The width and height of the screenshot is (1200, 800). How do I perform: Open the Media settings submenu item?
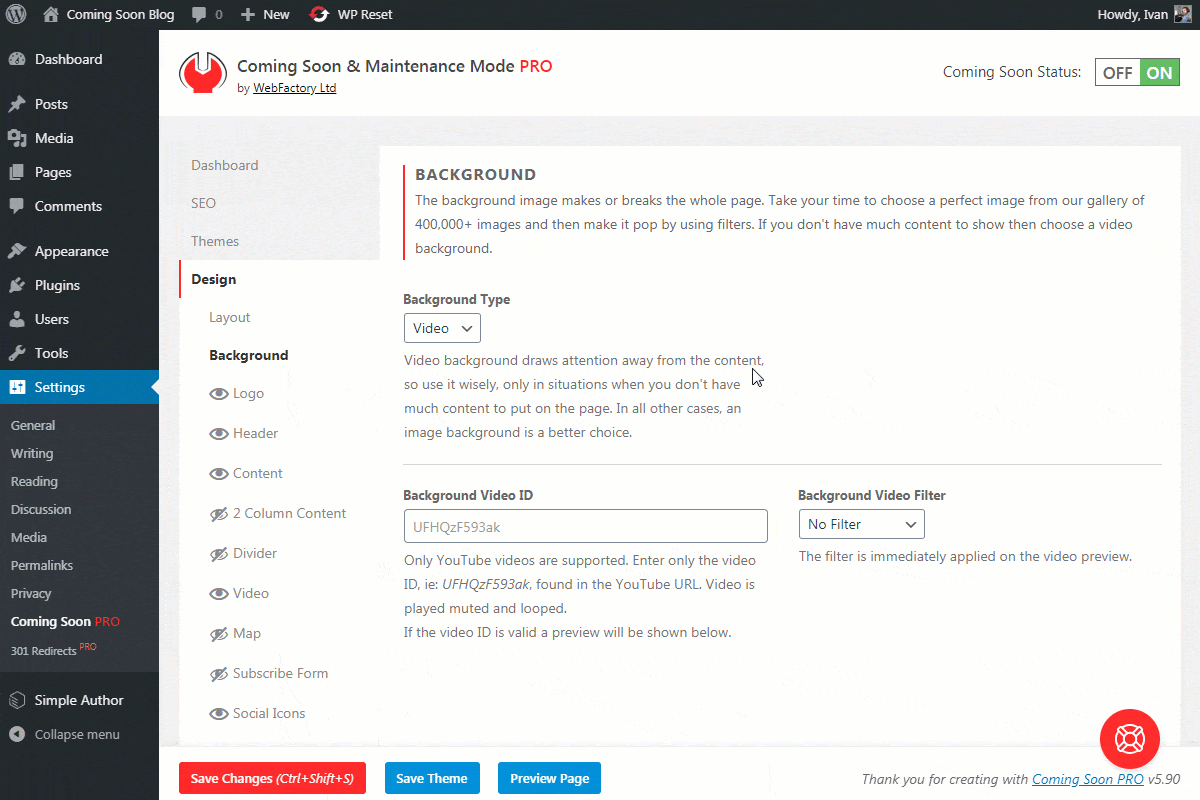pos(29,537)
